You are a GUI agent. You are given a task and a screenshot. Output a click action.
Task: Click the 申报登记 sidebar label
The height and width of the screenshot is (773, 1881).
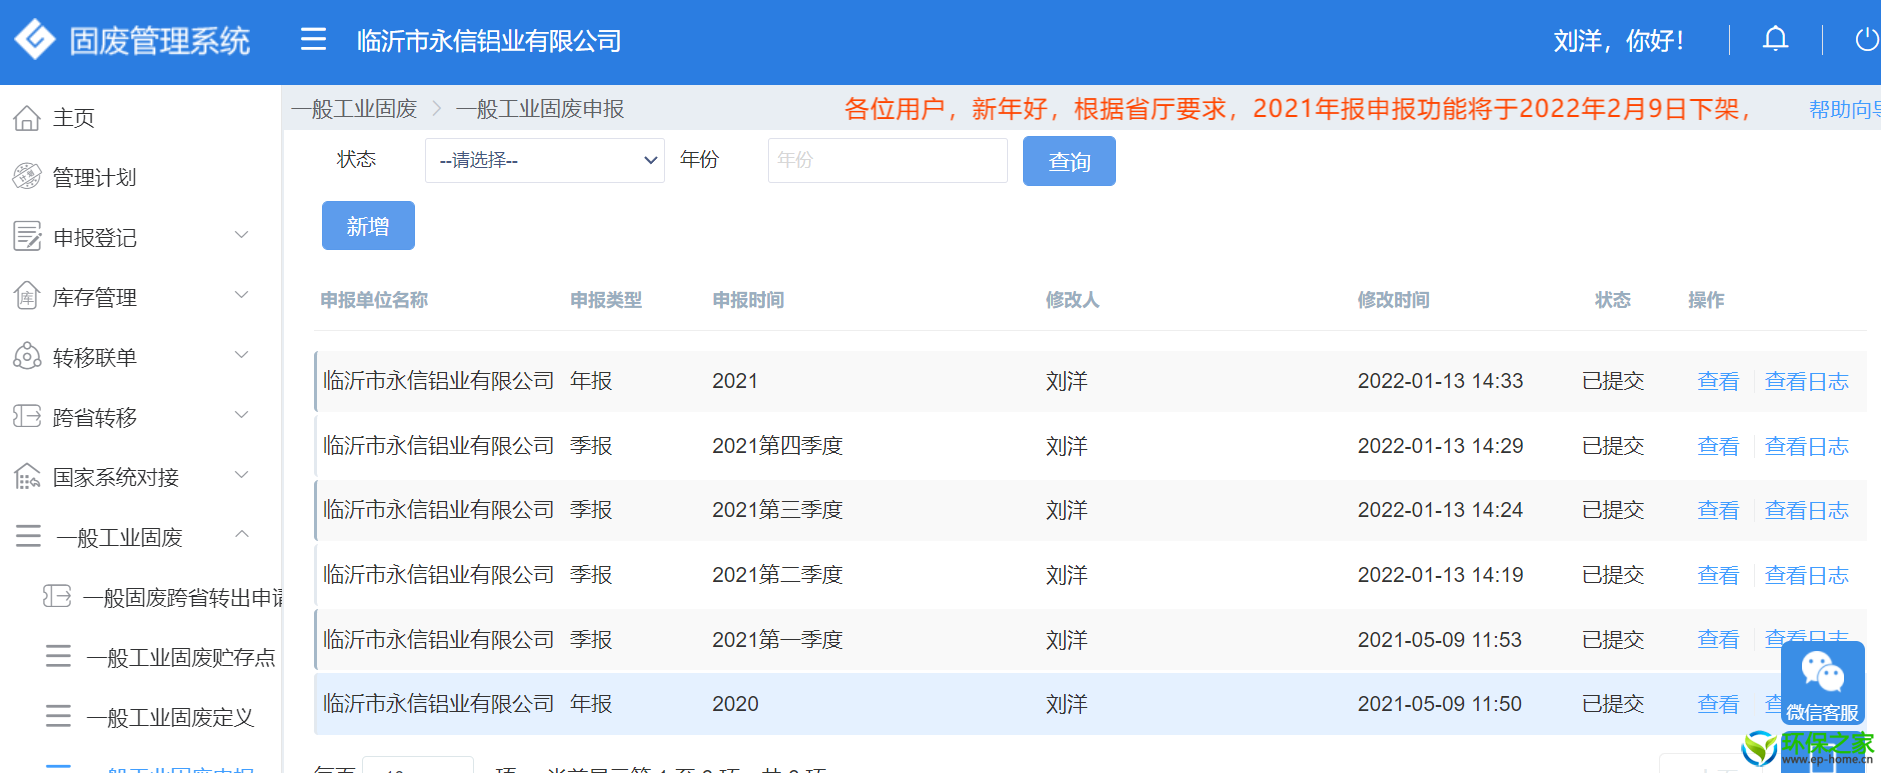coord(95,238)
